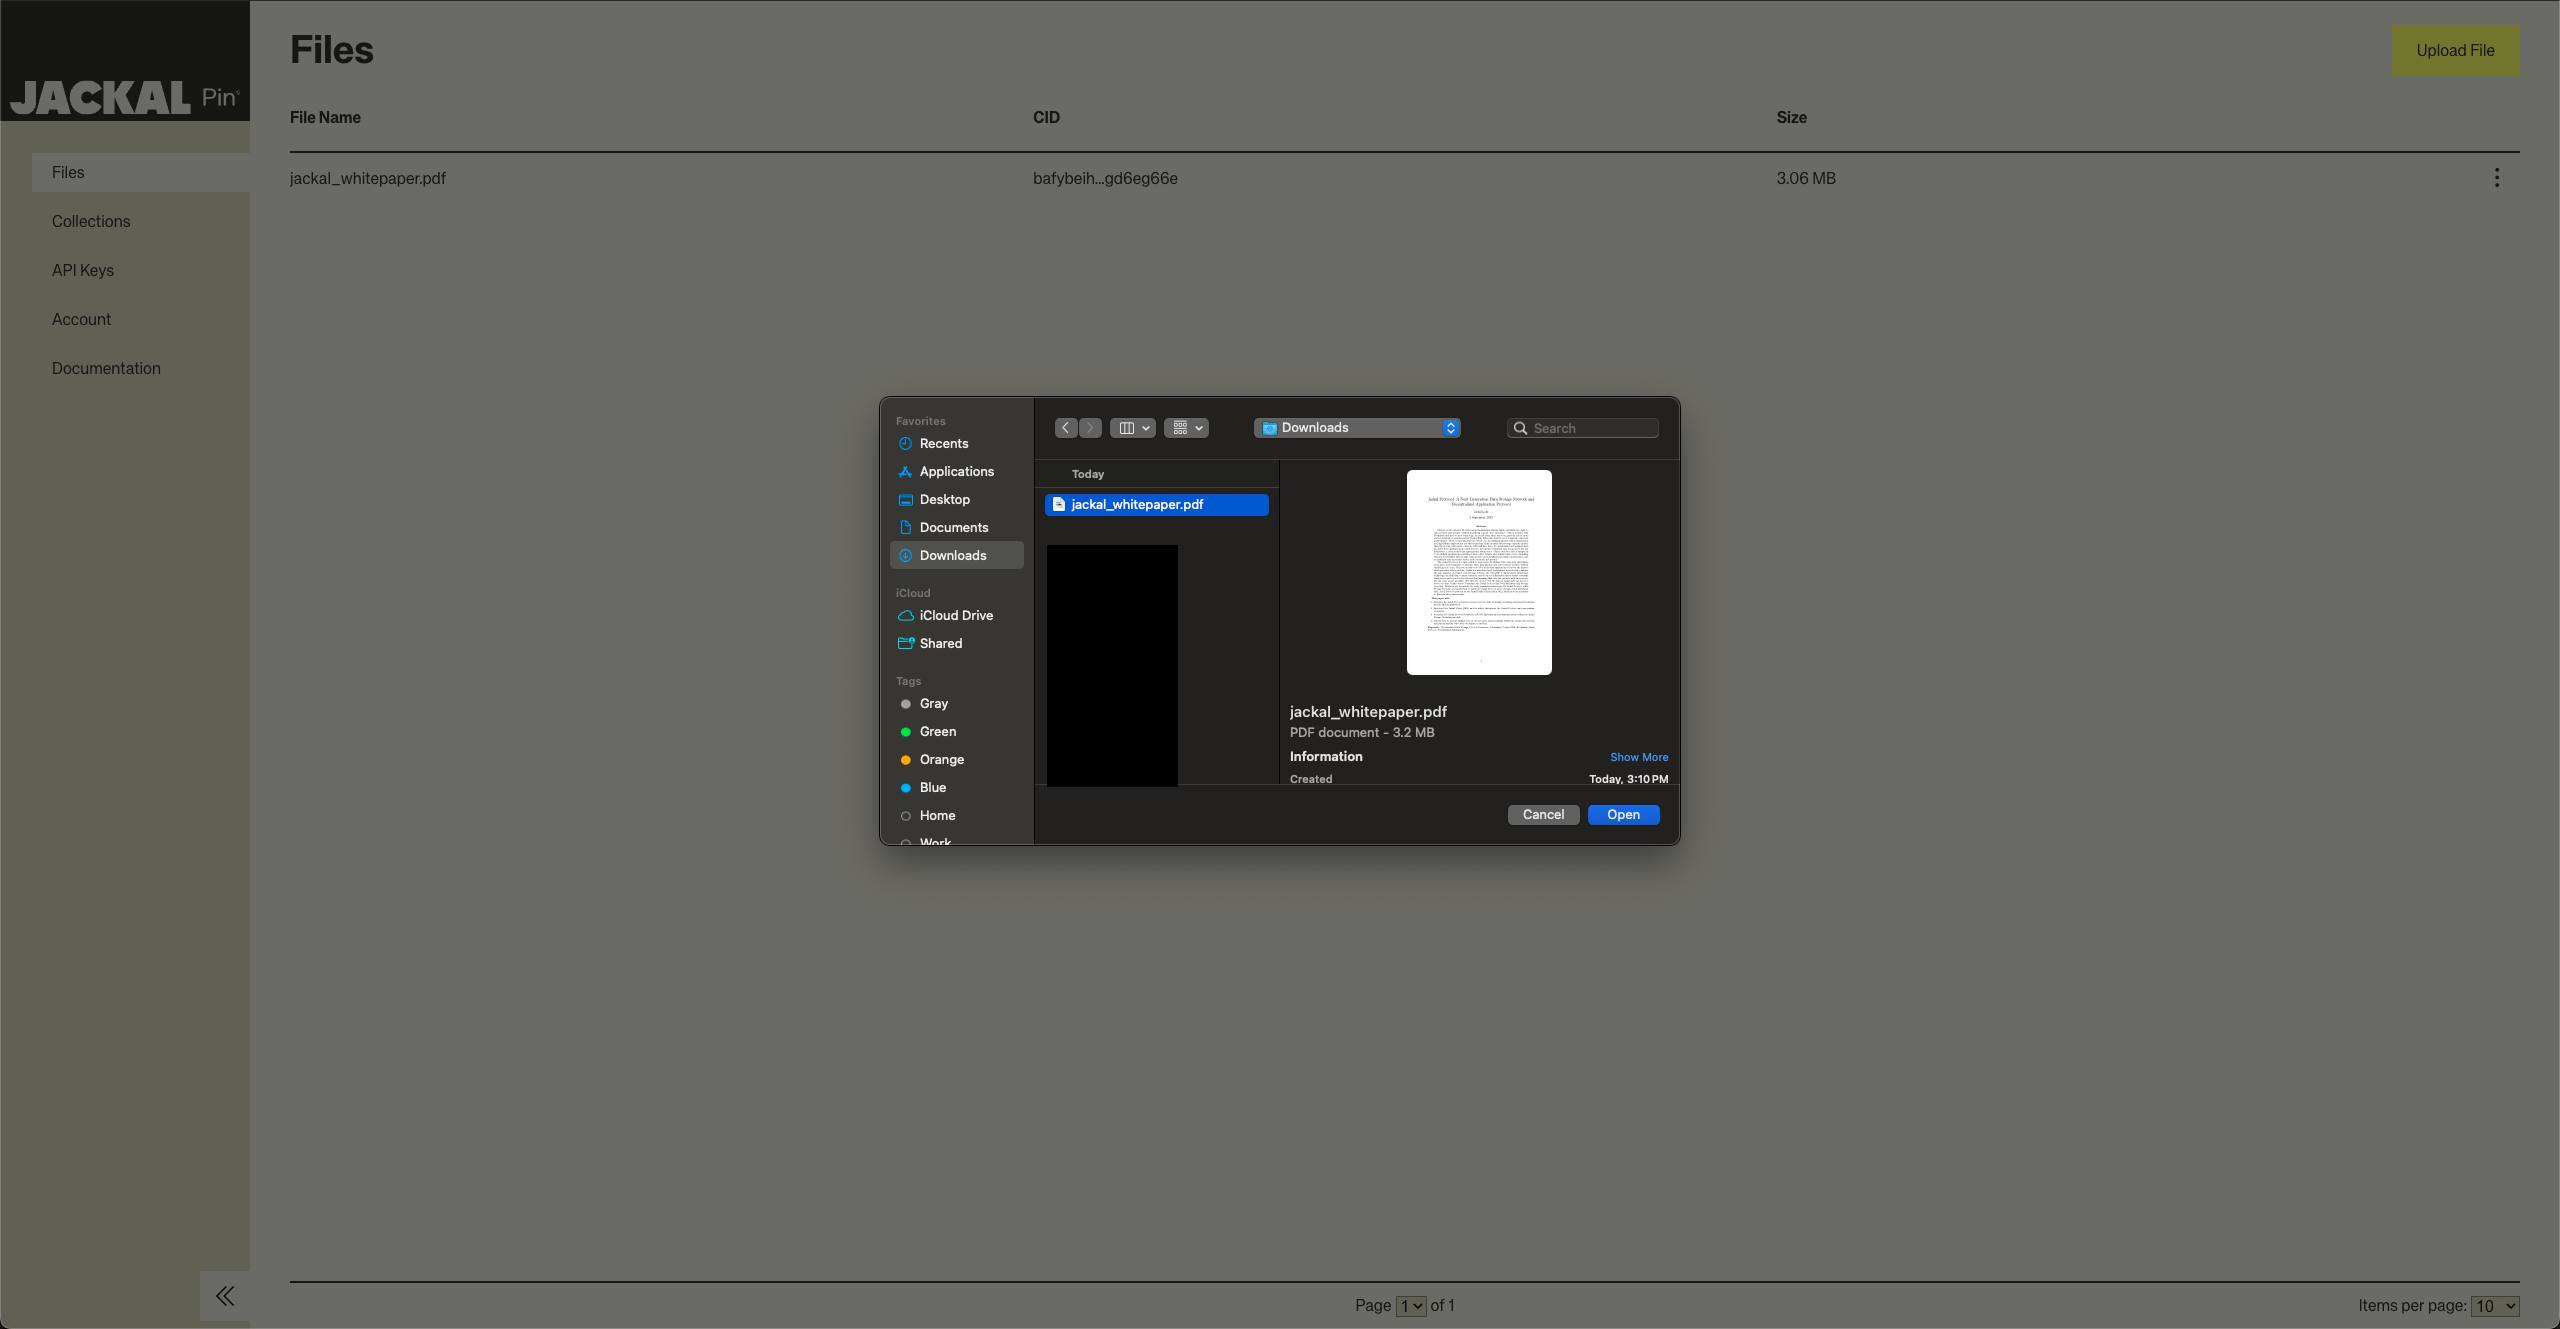The image size is (2560, 1329).
Task: Click the jackal_whitepaper.pdf title under the preview
Action: pos(1368,712)
